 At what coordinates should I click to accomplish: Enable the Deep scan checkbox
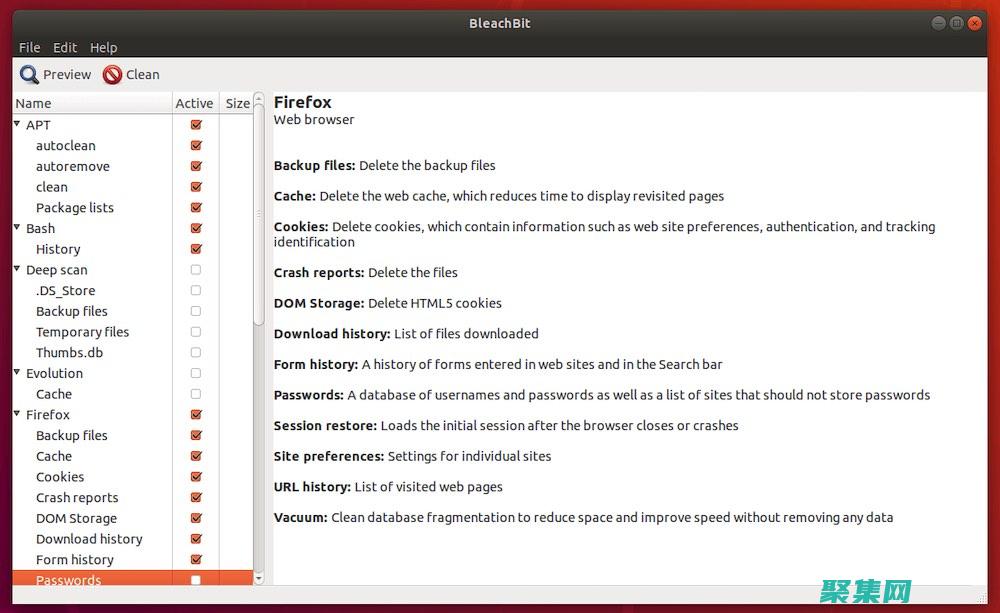[x=196, y=270]
